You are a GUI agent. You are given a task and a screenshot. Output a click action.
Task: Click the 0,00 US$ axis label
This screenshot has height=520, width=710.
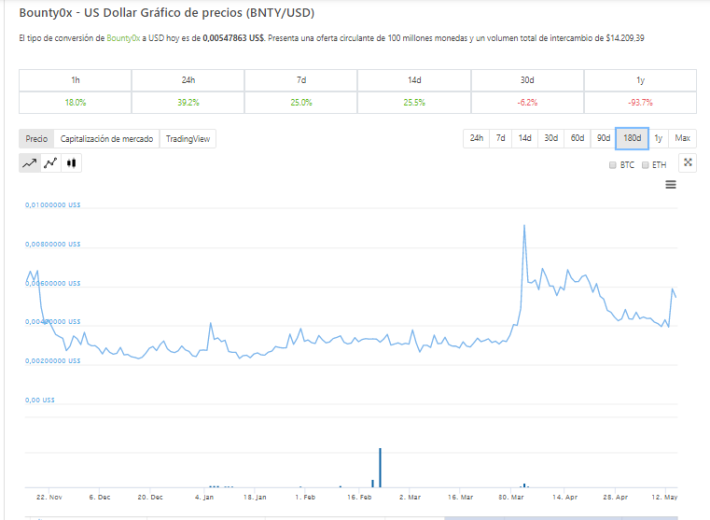click(x=40, y=400)
